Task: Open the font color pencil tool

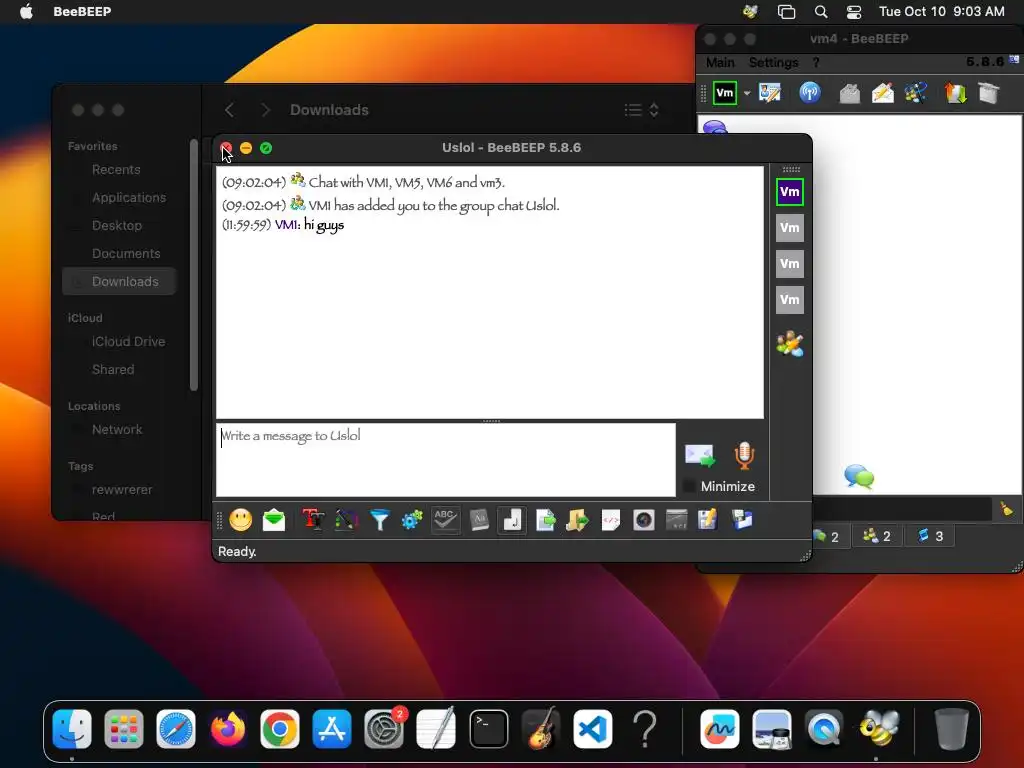Action: [x=347, y=520]
